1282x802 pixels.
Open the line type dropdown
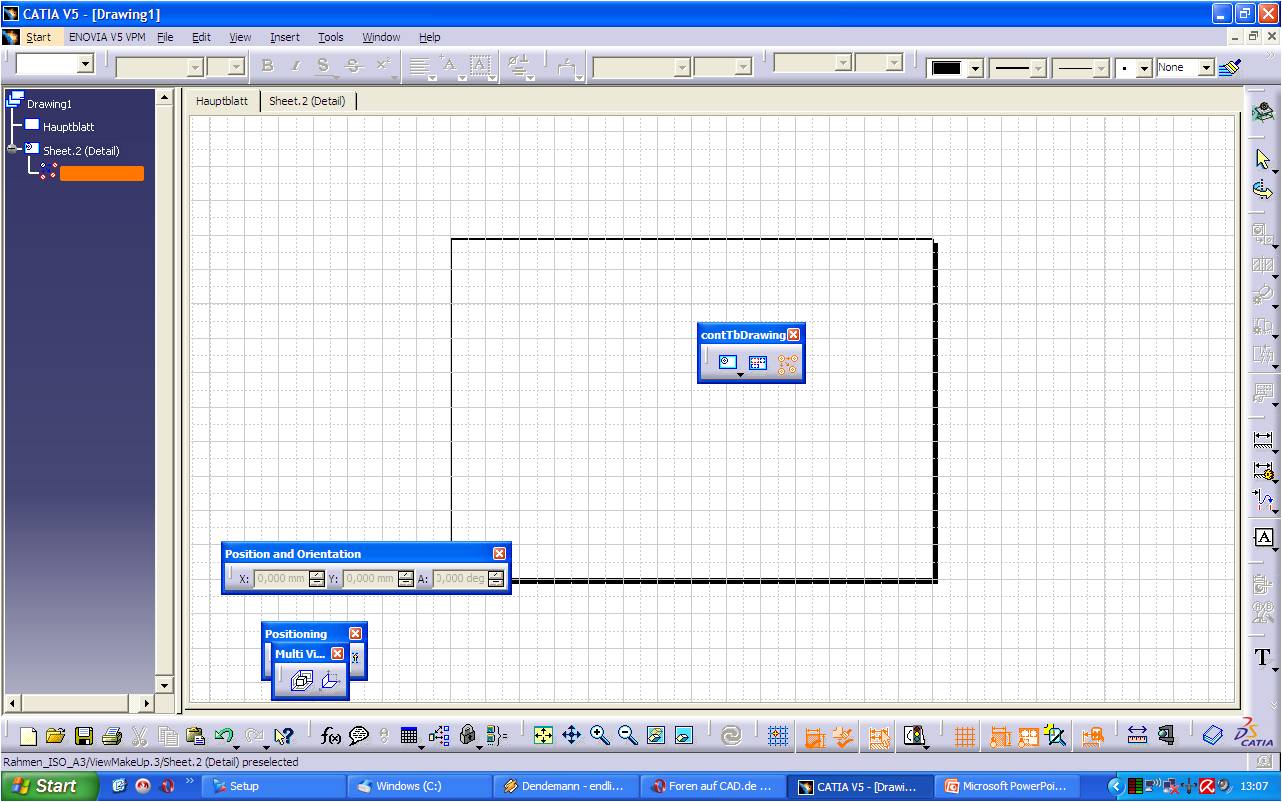[1100, 69]
